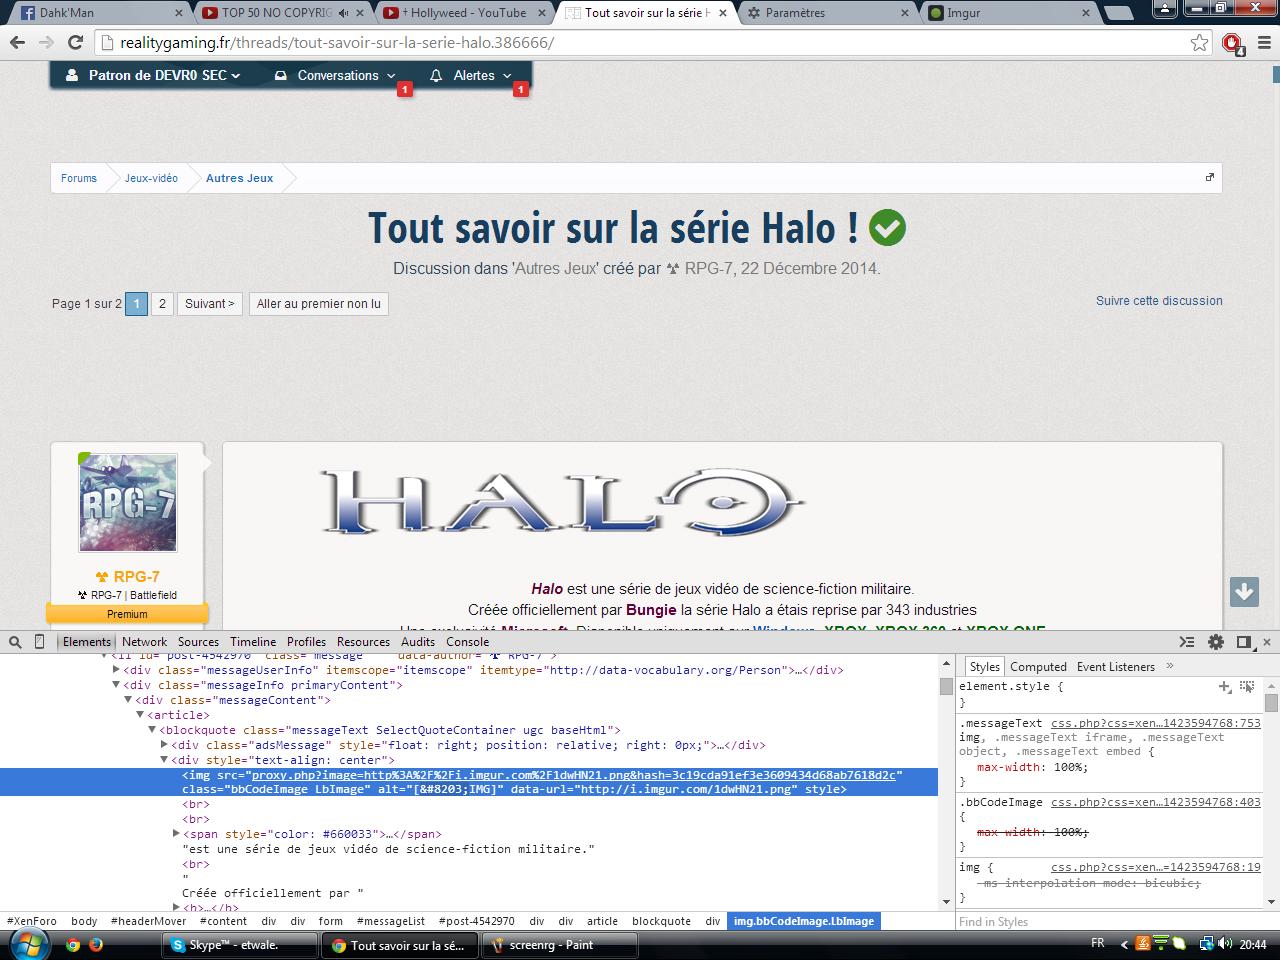
Task: Open Timeline panel in DevTools
Action: point(253,642)
